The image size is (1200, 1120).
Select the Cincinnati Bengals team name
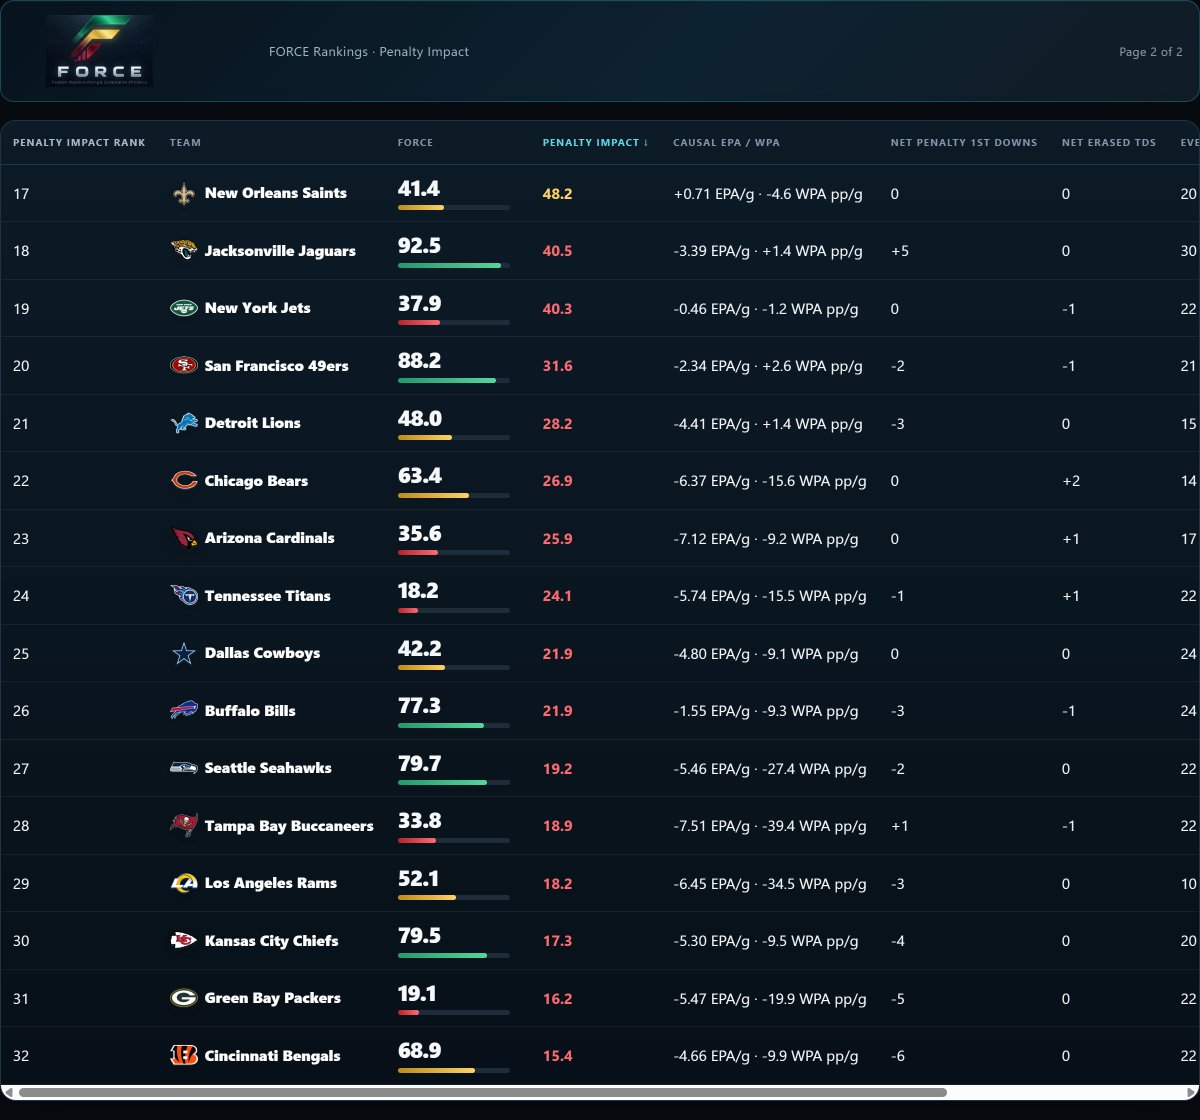(273, 1056)
